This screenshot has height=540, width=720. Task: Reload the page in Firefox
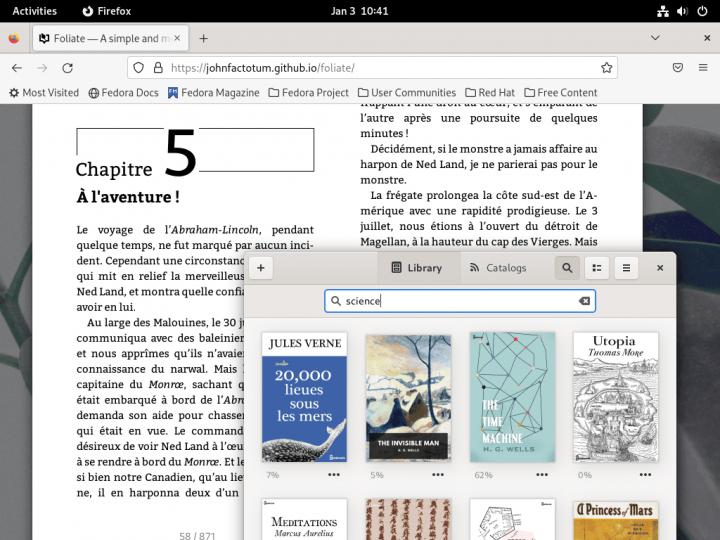point(67,68)
